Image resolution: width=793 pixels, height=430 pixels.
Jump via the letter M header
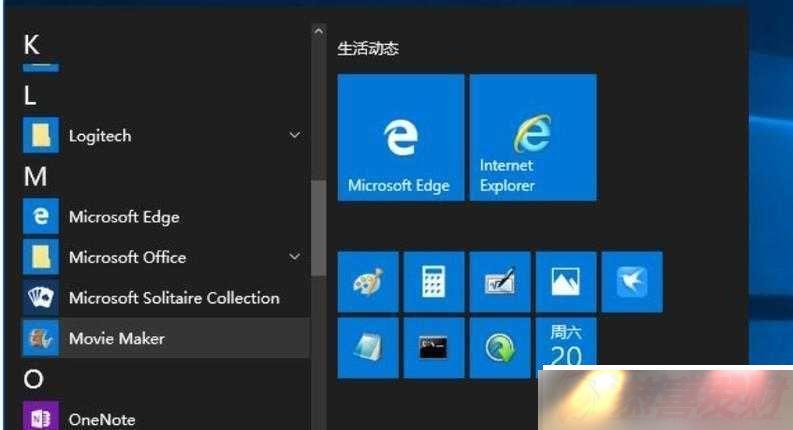(35, 177)
